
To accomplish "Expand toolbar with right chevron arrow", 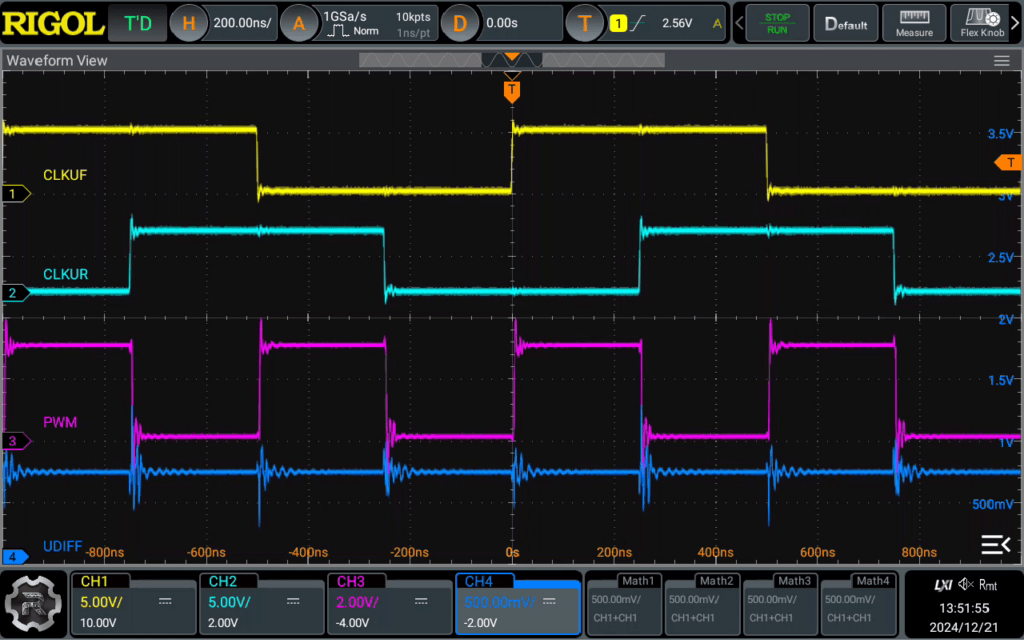I will click(x=1016, y=24).
